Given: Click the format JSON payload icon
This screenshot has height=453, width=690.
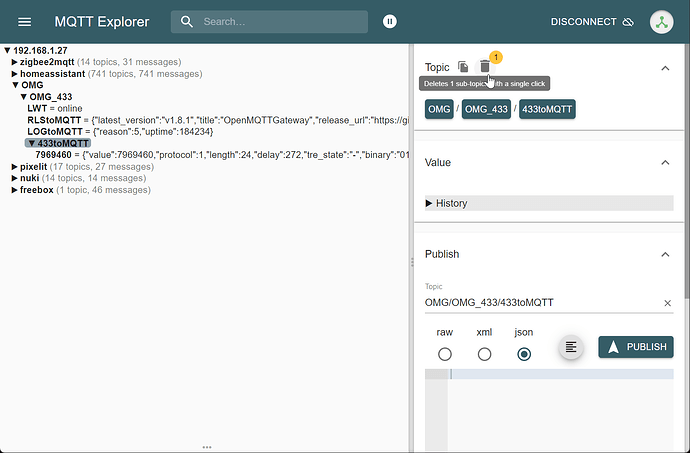Looking at the screenshot, I should pos(570,347).
